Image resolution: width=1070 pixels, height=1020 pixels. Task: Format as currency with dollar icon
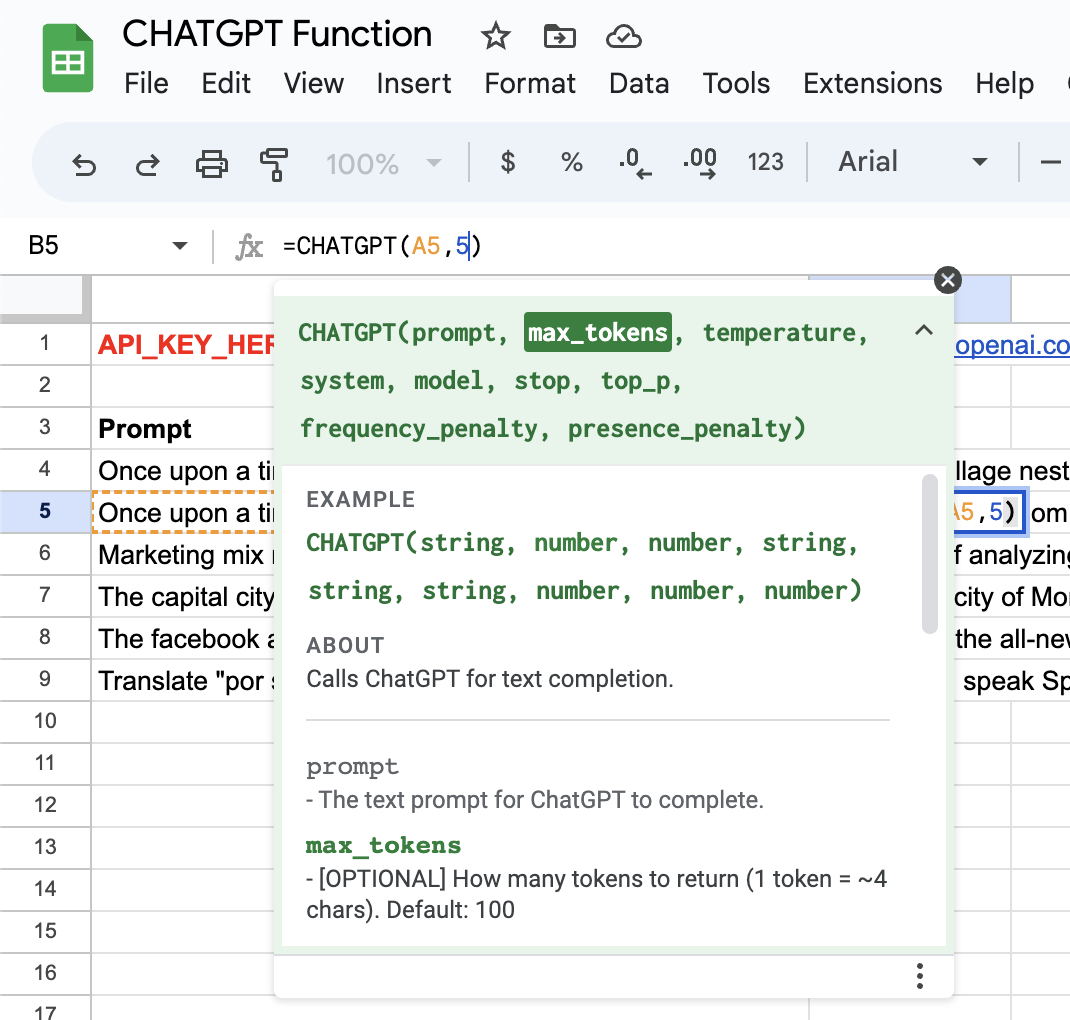tap(508, 162)
